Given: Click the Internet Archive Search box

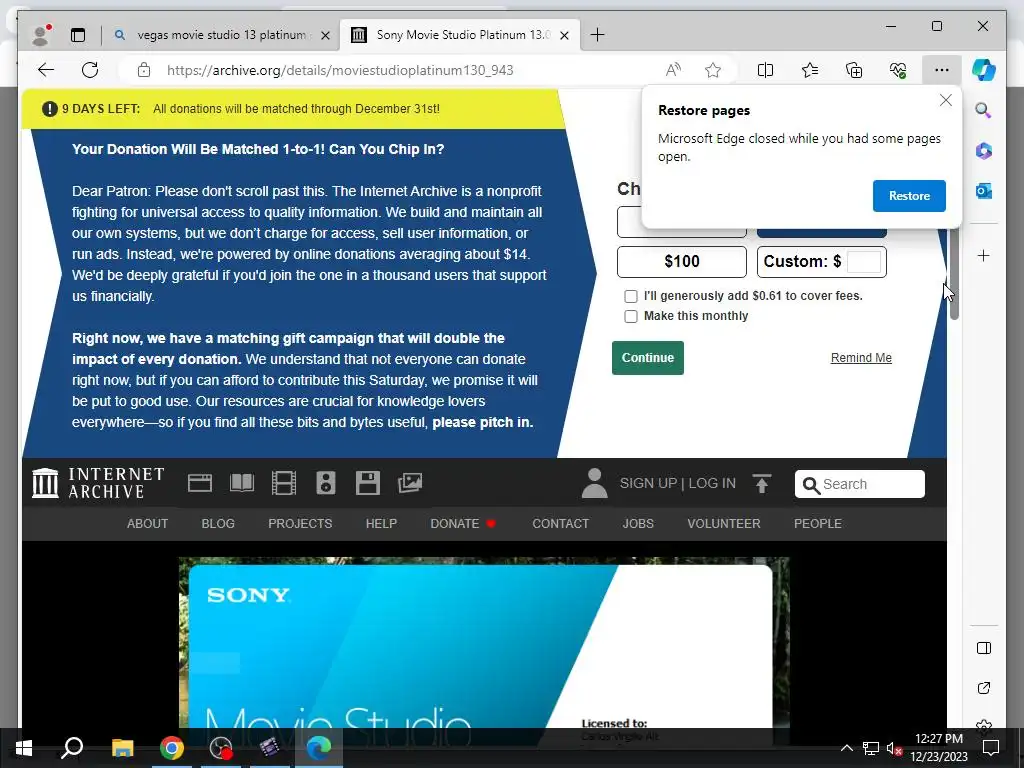Looking at the screenshot, I should tap(859, 484).
